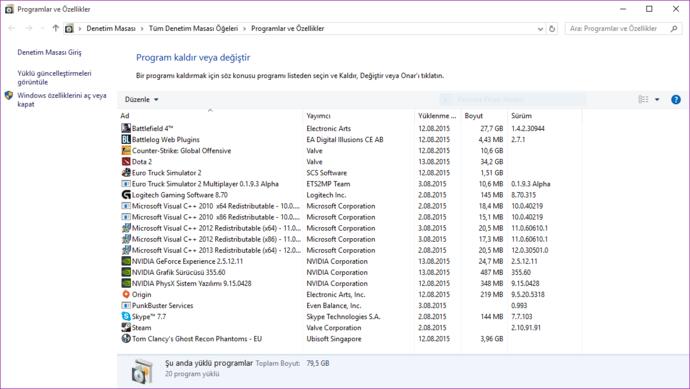
Task: Click Tom Clancy's Ghost Recon Phantoms icon
Action: click(126, 338)
